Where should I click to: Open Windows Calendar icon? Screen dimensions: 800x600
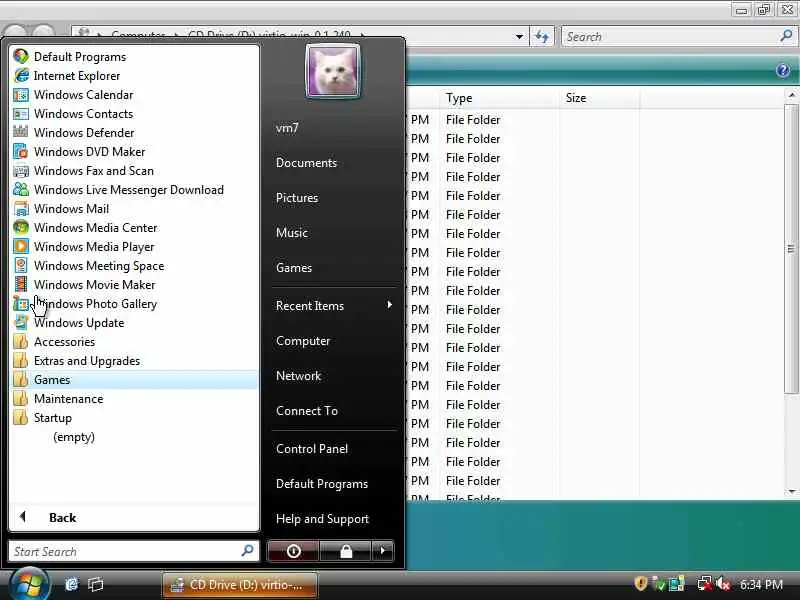[x=21, y=95]
